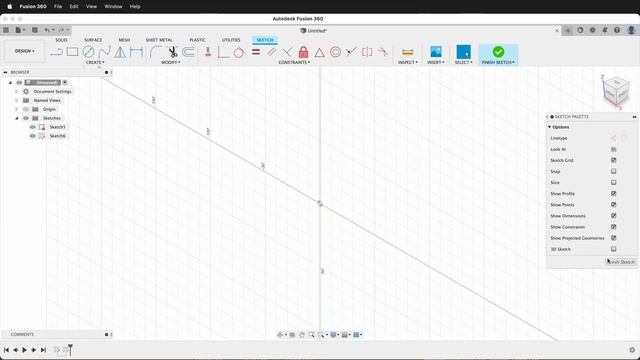
Task: Click the Look At icon in Sketch Palette
Action: (613, 149)
